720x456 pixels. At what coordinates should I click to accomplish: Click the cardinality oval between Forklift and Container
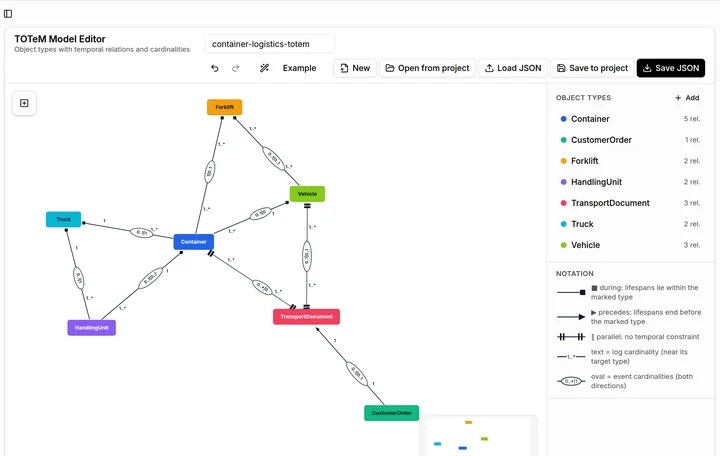coord(209,172)
